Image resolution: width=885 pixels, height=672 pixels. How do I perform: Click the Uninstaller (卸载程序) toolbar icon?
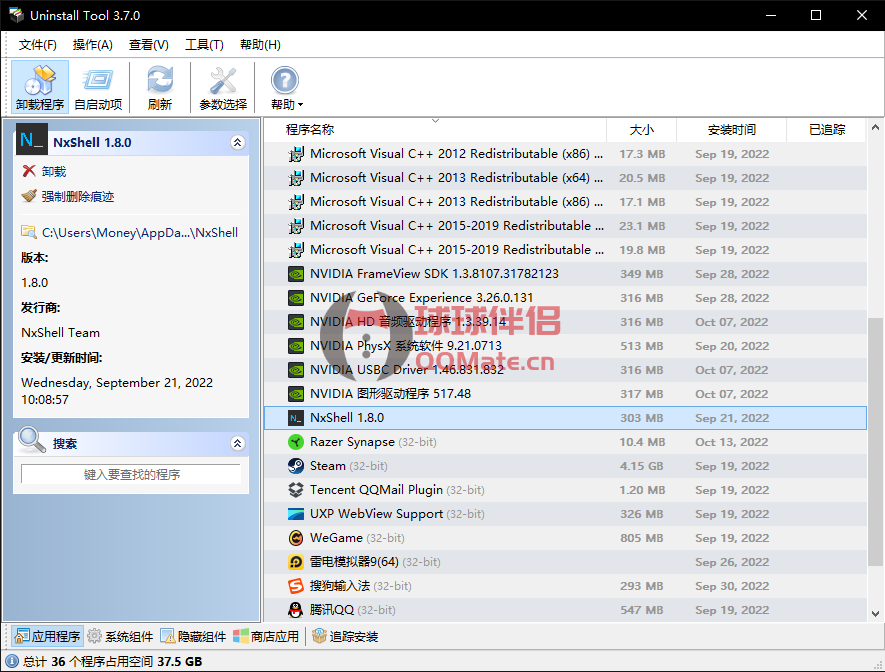pos(40,87)
